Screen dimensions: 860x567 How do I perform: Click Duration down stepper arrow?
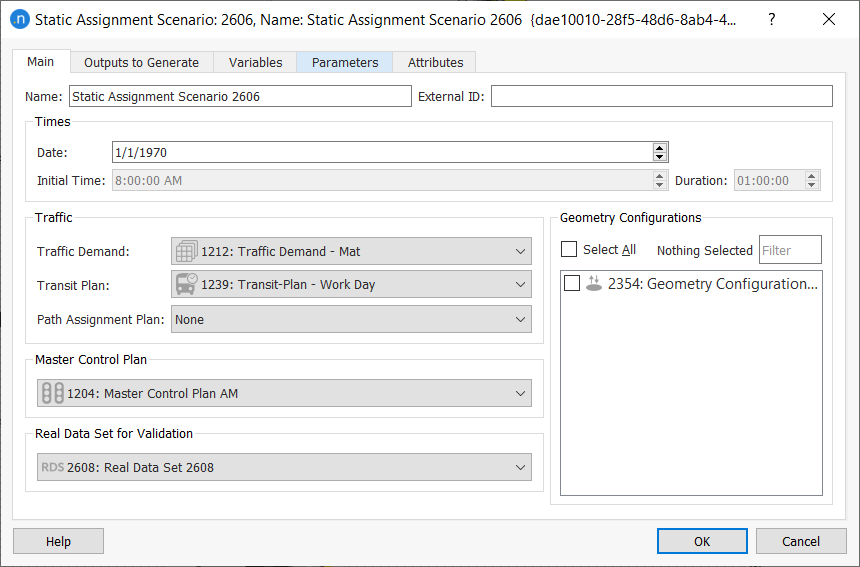click(812, 185)
